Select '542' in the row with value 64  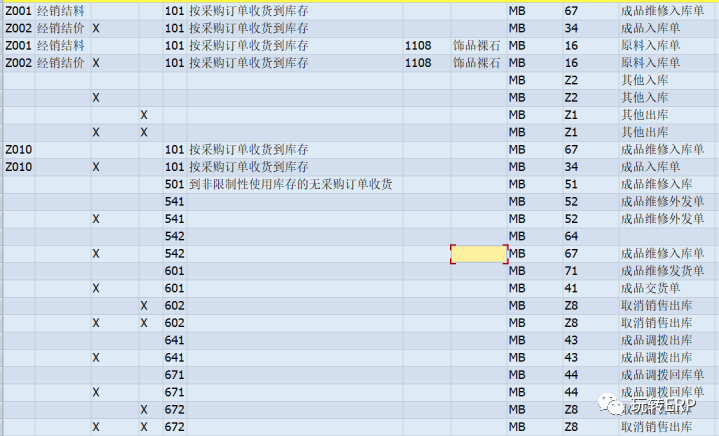(x=174, y=237)
